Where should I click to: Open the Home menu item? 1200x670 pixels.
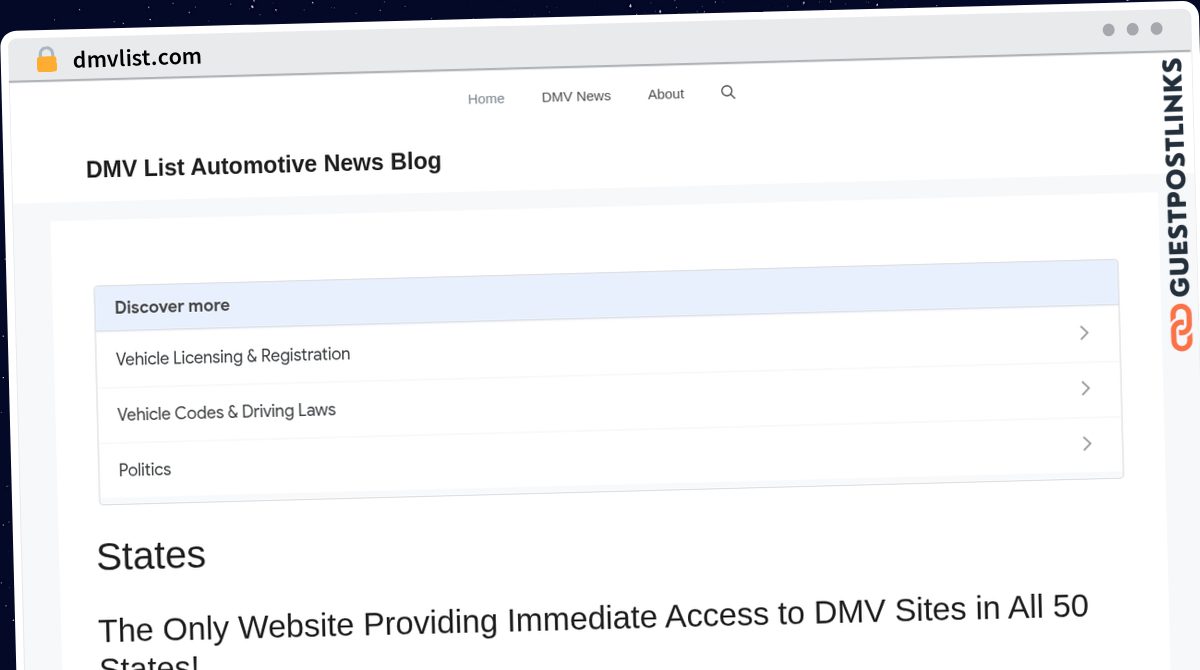point(486,98)
